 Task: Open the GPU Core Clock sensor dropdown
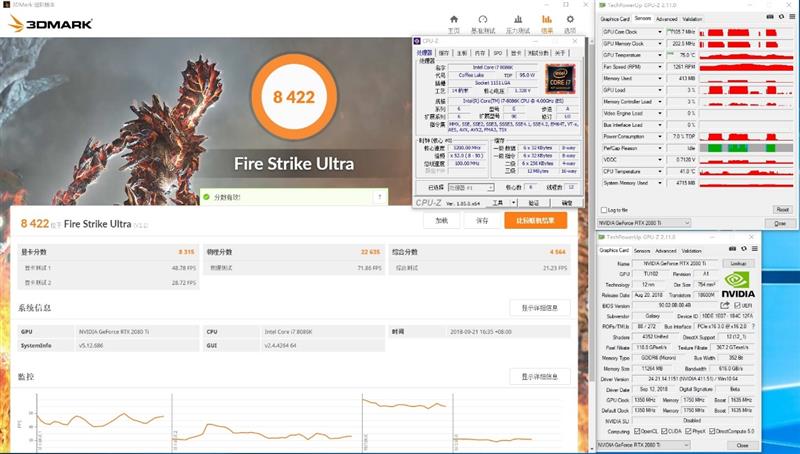point(660,32)
